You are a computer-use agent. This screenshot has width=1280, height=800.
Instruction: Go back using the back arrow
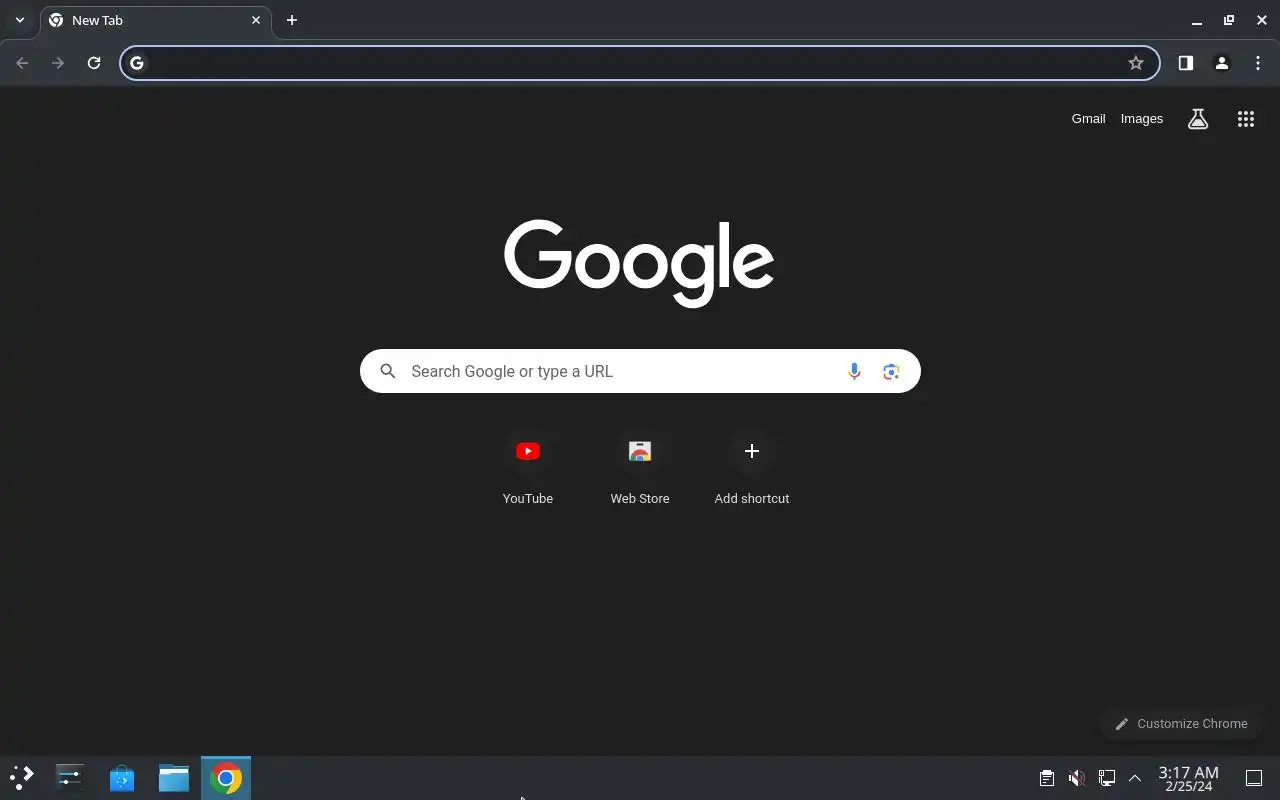click(x=22, y=63)
